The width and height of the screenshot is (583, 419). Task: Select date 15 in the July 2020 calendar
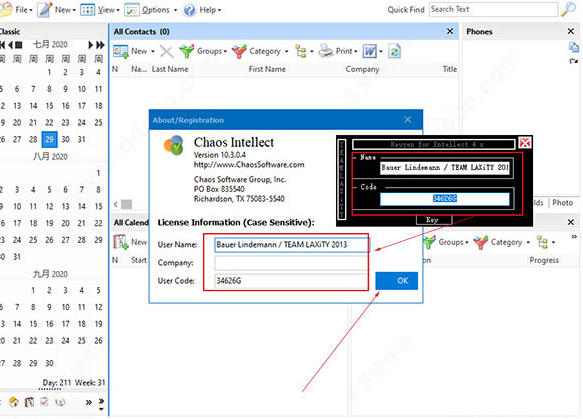pyautogui.click(x=49, y=106)
